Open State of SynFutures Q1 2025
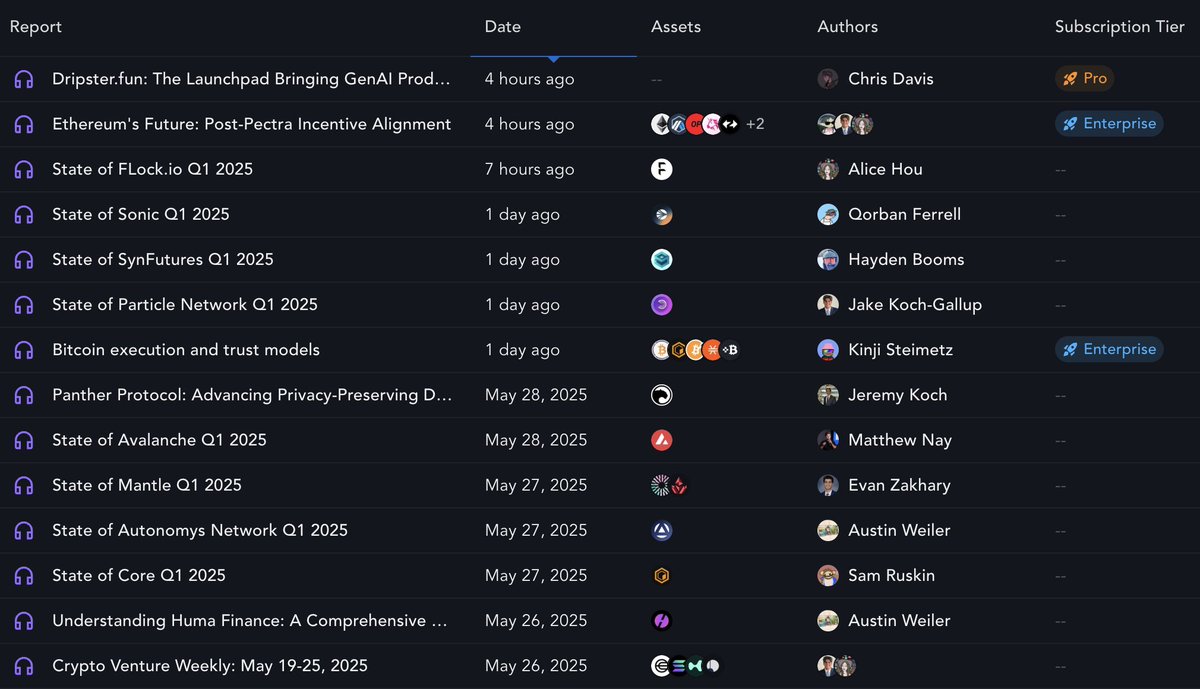This screenshot has width=1200, height=689. point(163,259)
